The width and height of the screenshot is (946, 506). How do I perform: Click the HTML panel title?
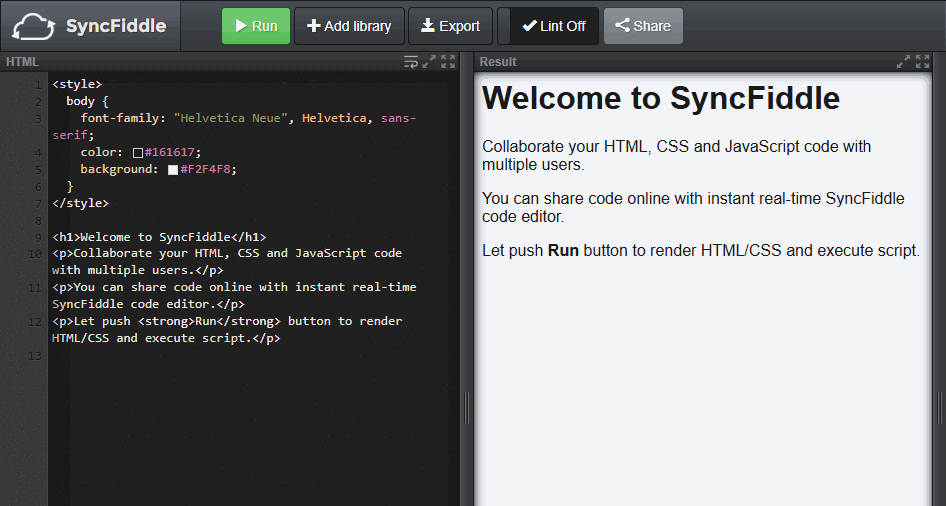click(22, 62)
